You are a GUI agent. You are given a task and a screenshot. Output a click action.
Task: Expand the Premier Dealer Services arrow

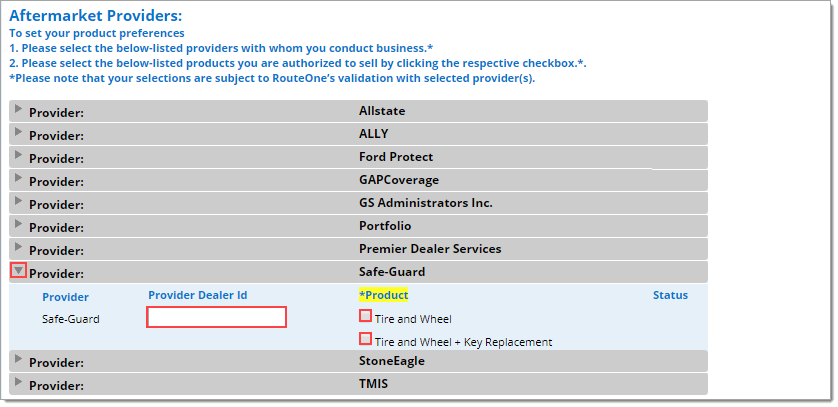coord(19,247)
